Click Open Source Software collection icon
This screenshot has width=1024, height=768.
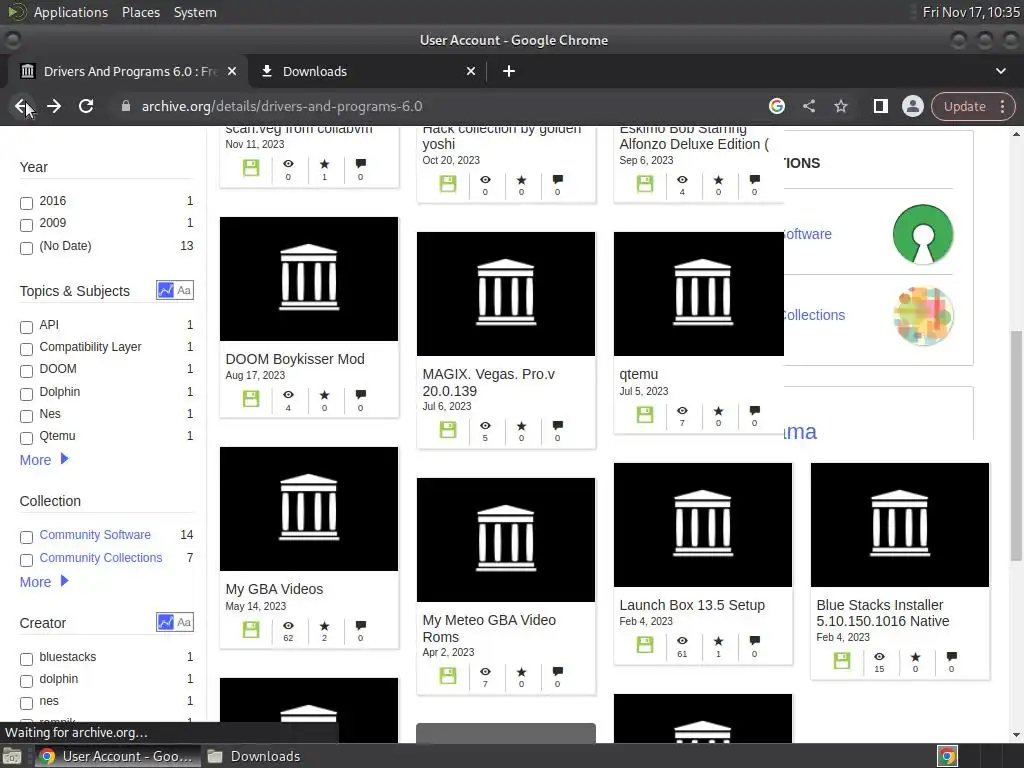pyautogui.click(x=923, y=234)
